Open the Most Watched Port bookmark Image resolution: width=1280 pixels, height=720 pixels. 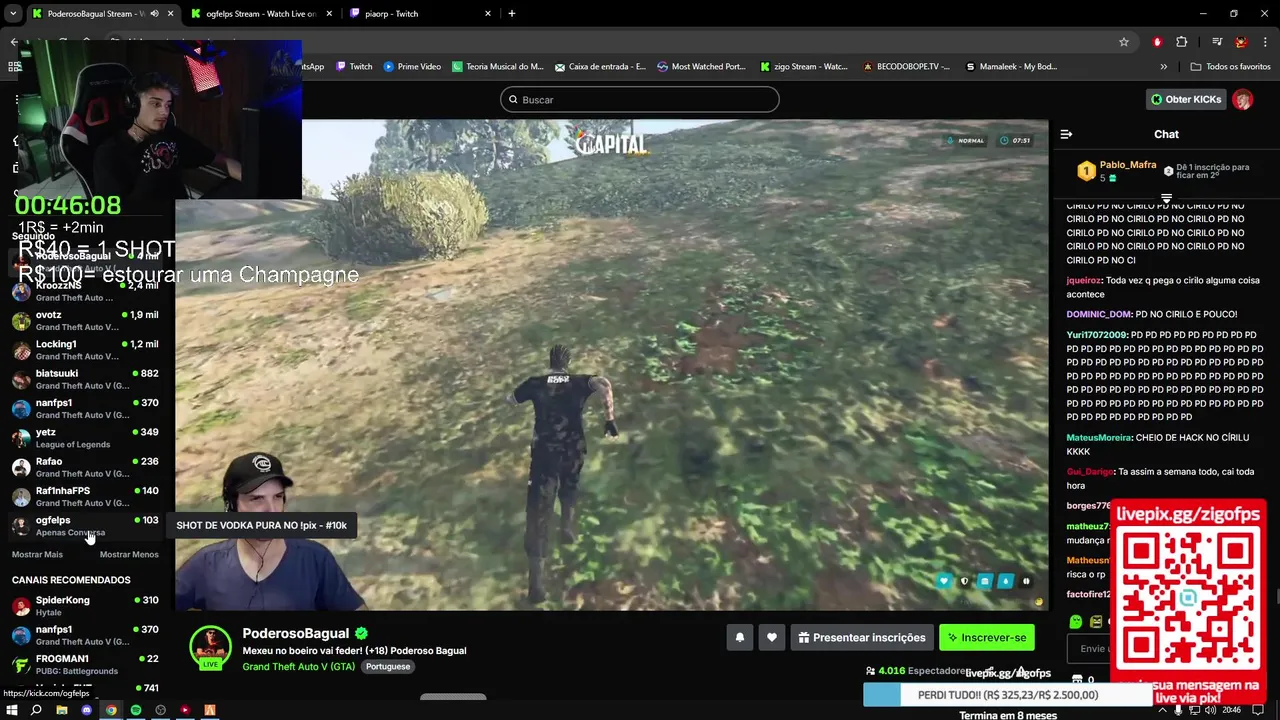(x=702, y=66)
